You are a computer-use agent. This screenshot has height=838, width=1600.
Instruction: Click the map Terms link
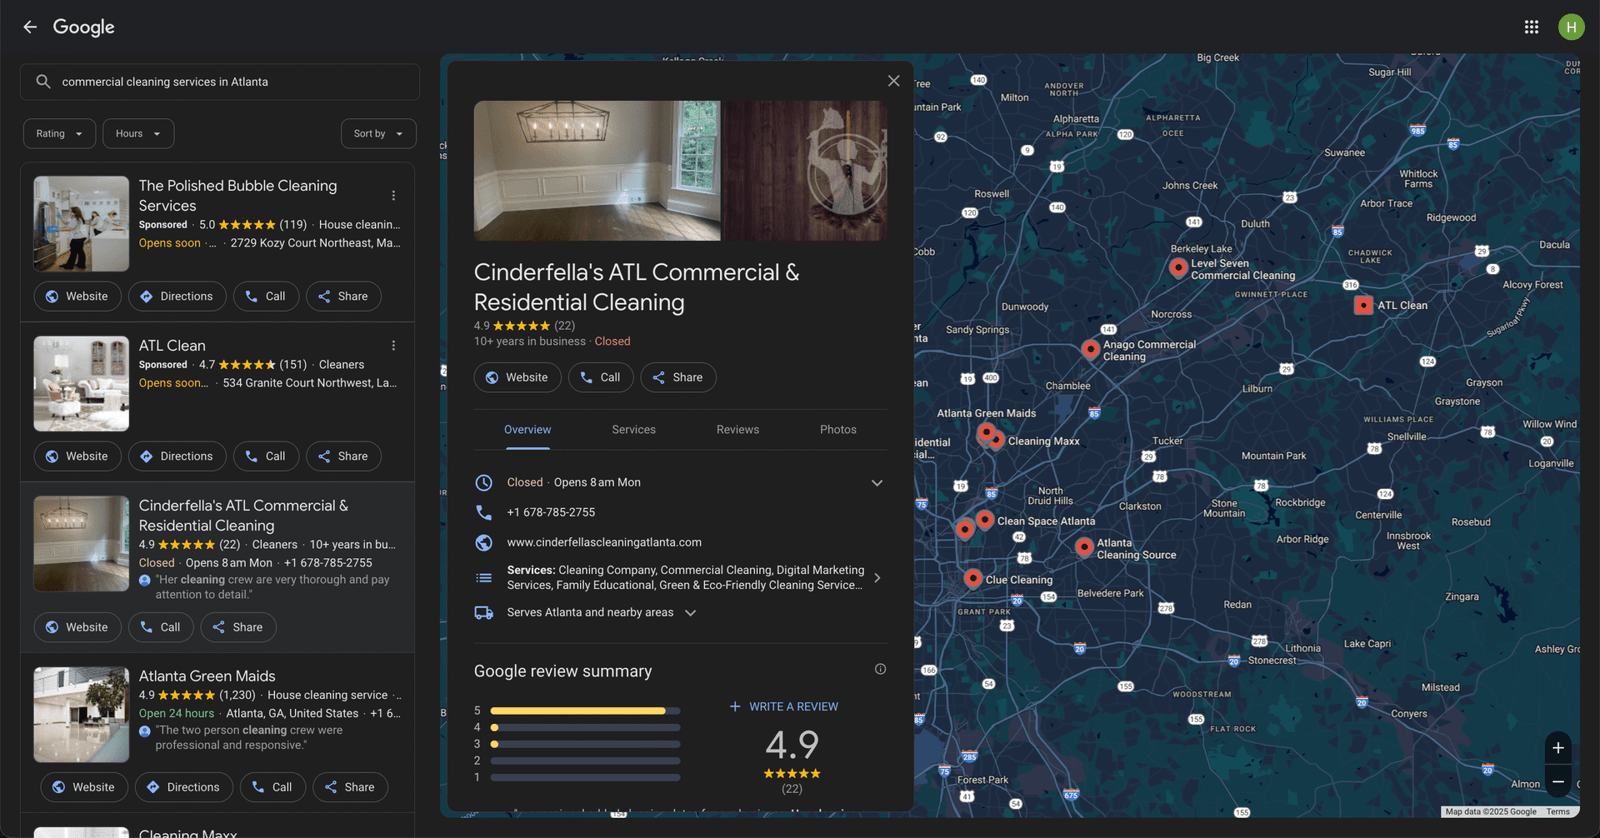[x=1558, y=812]
